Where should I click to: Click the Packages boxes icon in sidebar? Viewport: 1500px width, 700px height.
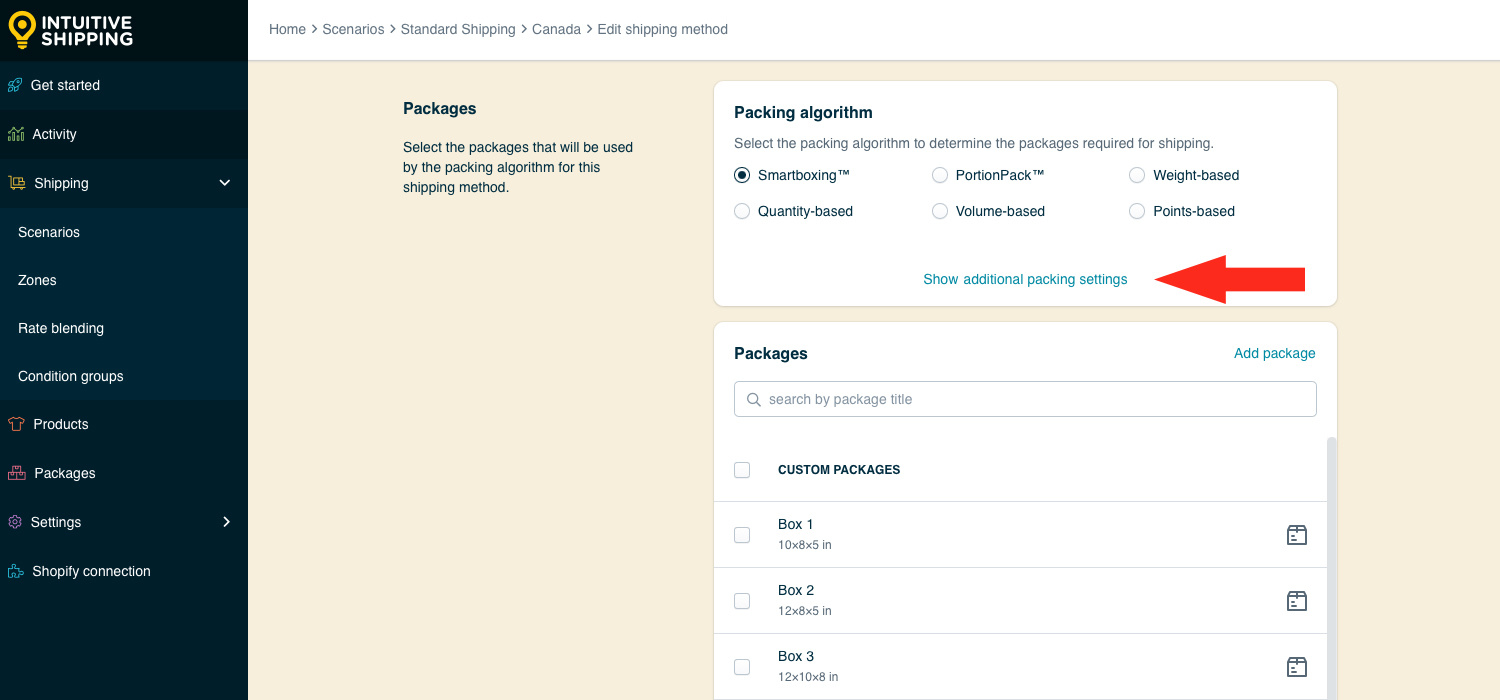pos(16,473)
